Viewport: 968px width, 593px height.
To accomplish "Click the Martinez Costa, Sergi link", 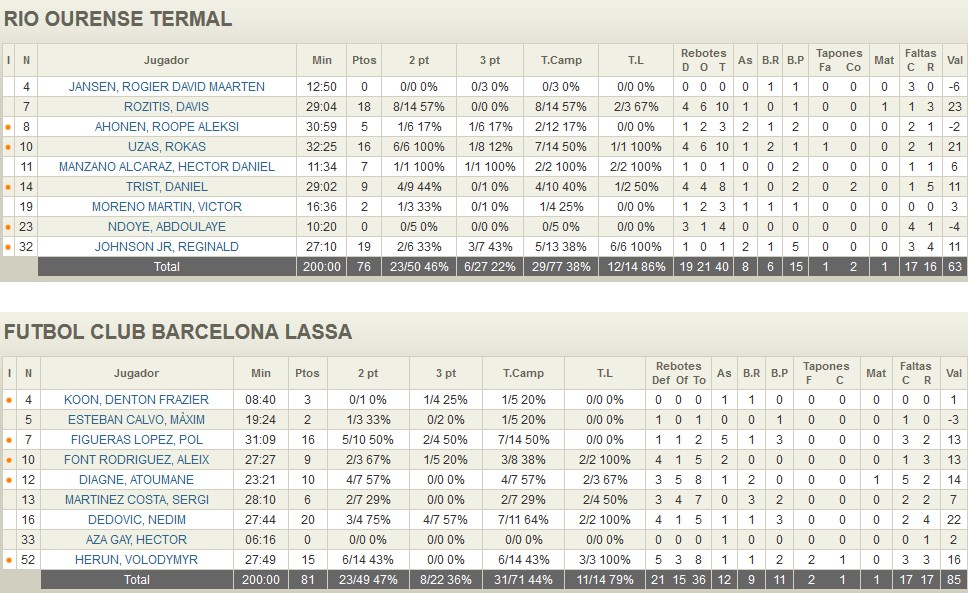I will tap(135, 500).
